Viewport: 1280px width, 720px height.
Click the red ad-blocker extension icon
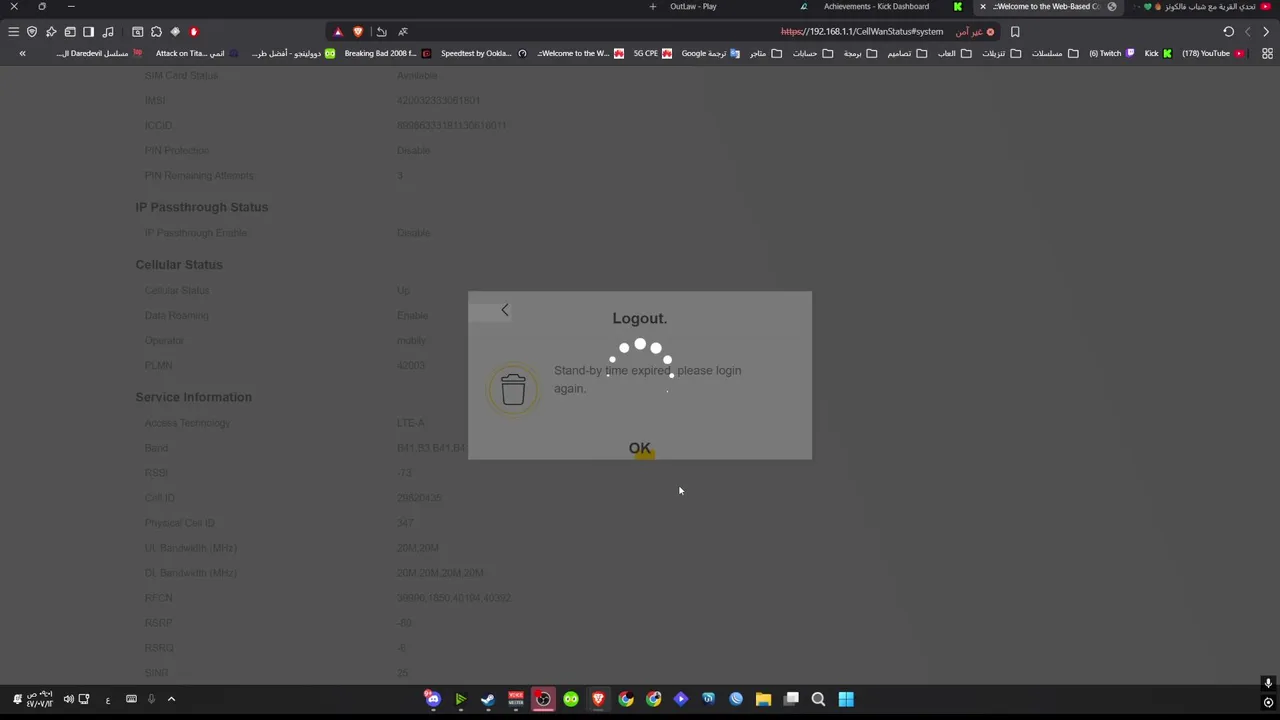click(x=194, y=32)
